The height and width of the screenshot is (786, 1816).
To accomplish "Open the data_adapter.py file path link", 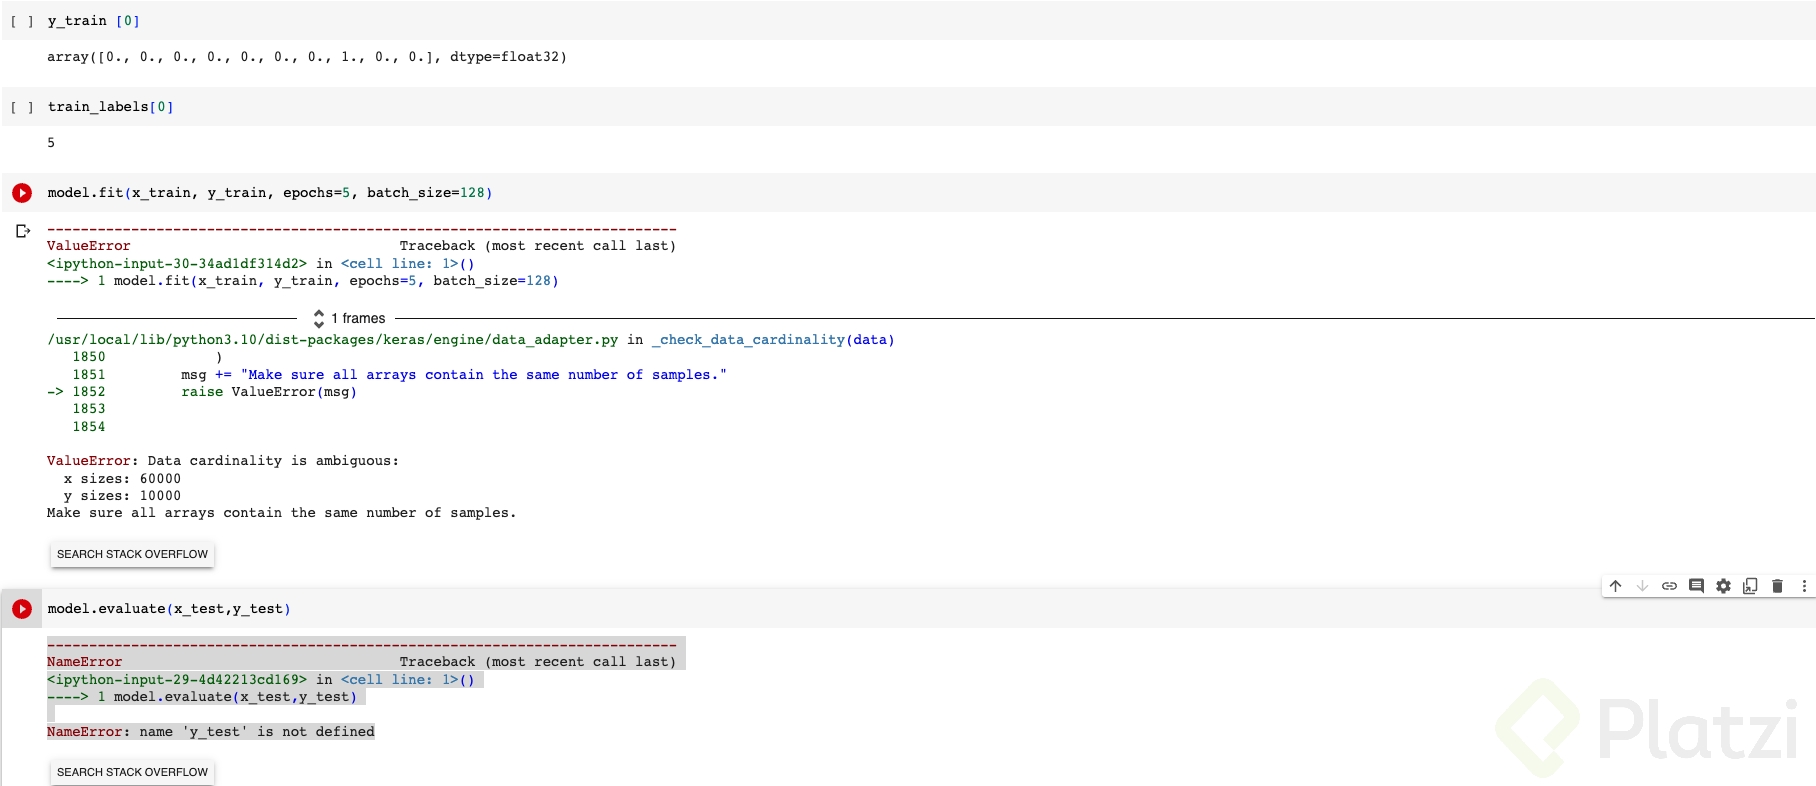I will 332,340.
